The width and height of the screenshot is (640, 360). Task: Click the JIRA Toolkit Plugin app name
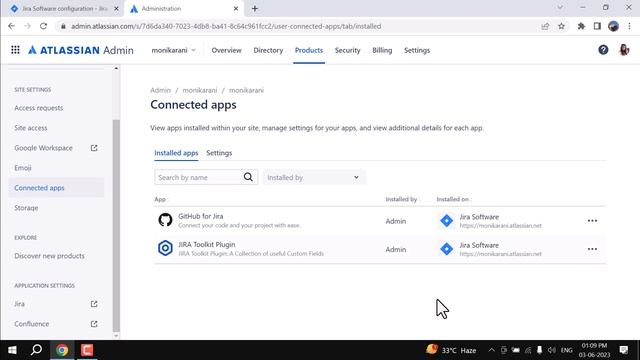(x=207, y=244)
